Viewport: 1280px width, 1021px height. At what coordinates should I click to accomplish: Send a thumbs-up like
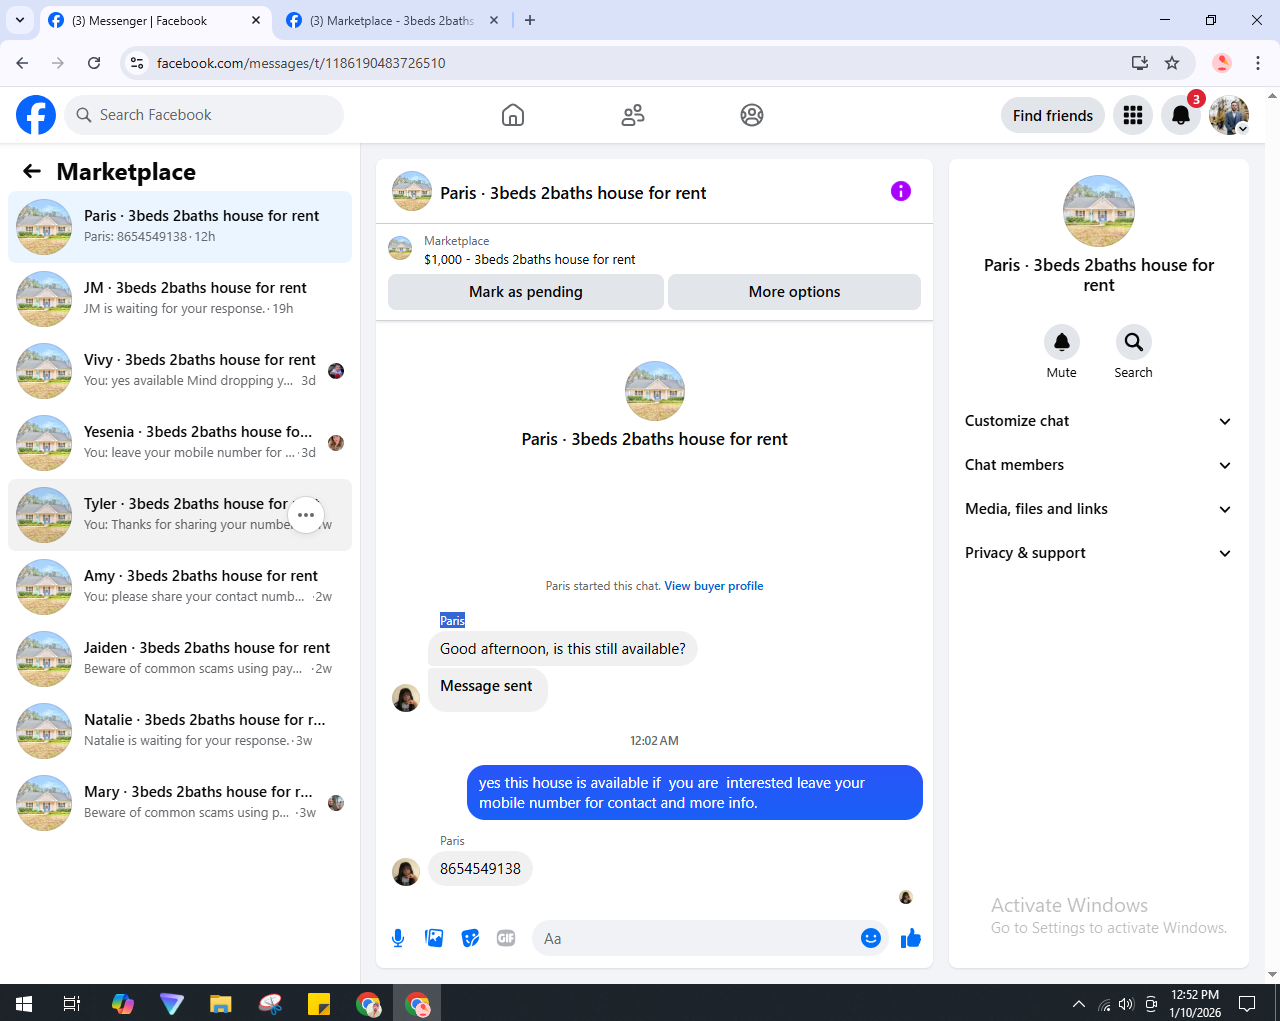pyautogui.click(x=911, y=938)
